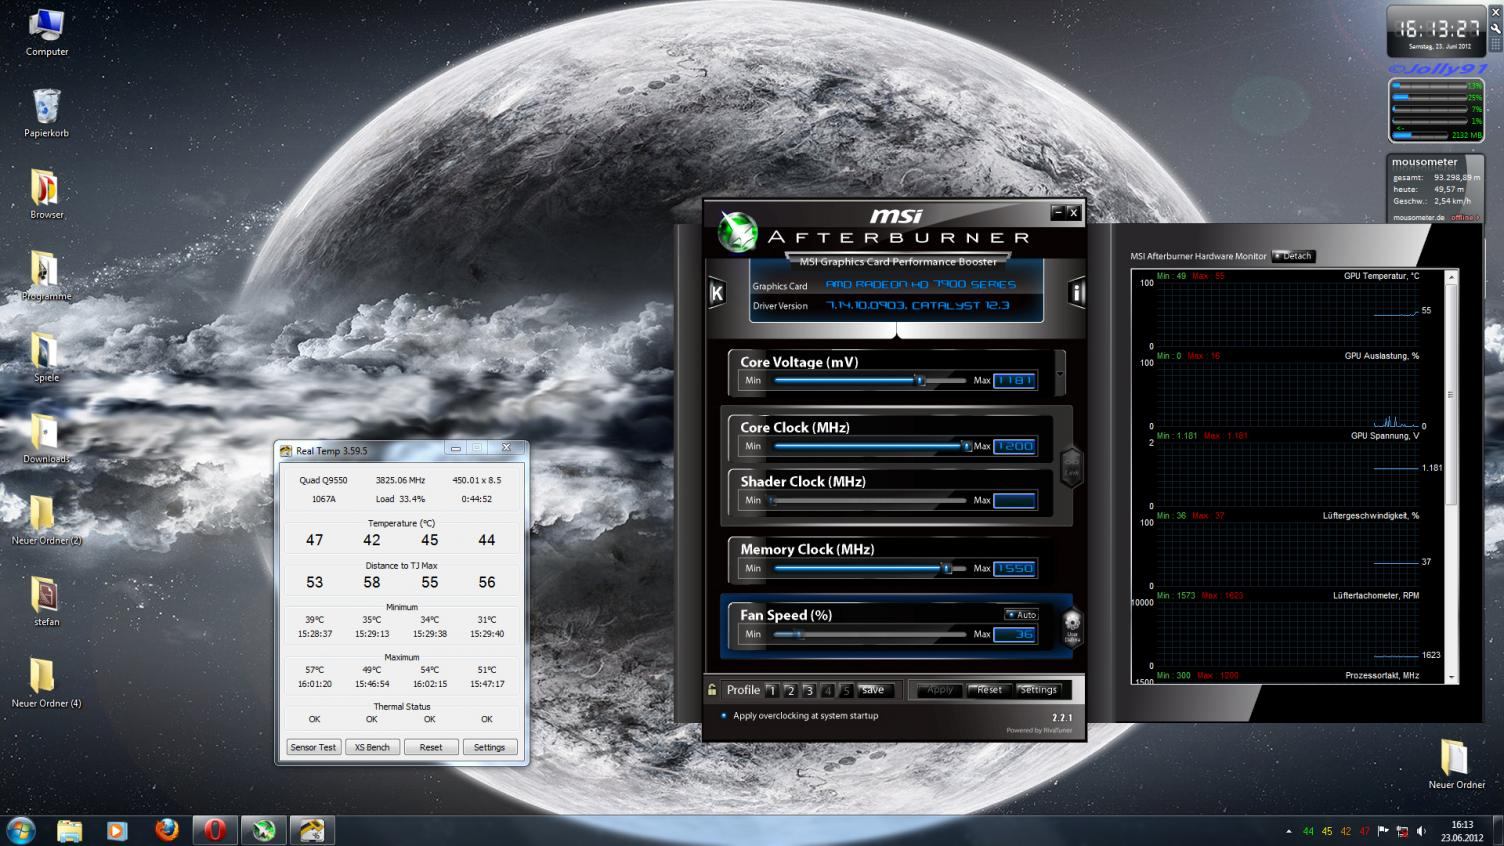Open Firefox from the taskbar
This screenshot has width=1504, height=846.
166,830
